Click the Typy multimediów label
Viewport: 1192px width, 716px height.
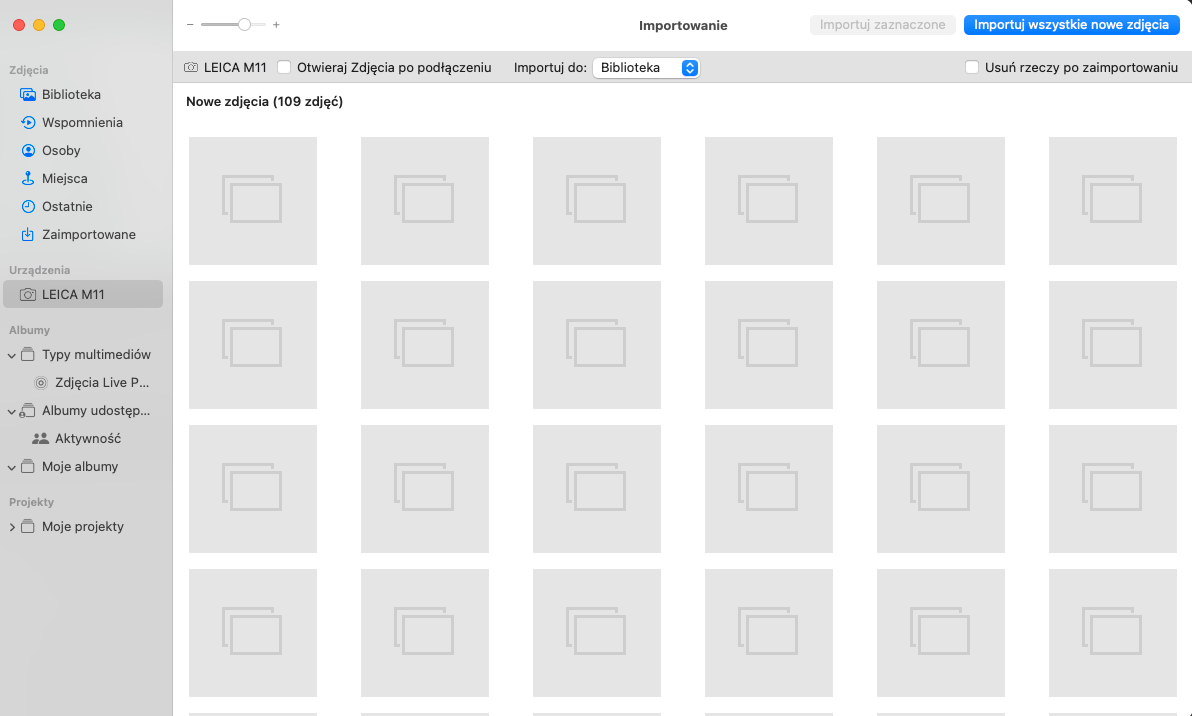coord(97,354)
